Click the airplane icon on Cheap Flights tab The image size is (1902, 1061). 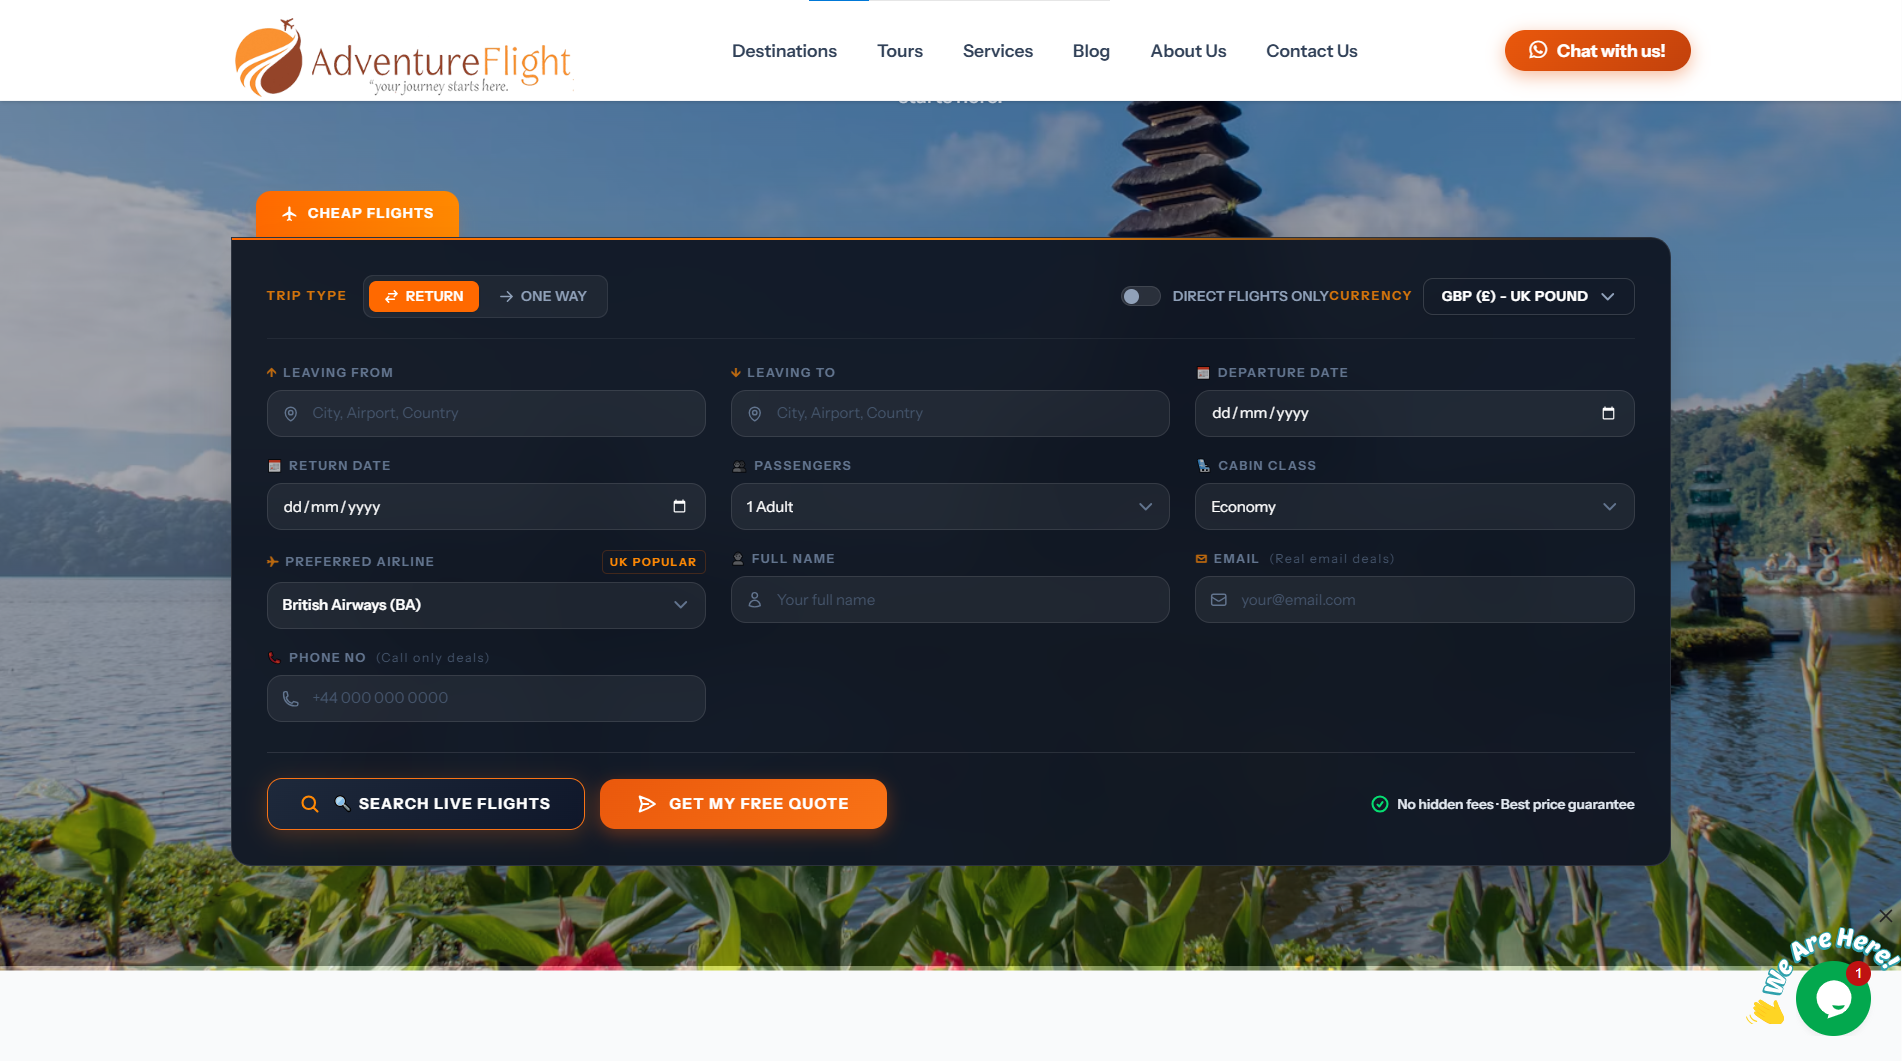pos(289,214)
